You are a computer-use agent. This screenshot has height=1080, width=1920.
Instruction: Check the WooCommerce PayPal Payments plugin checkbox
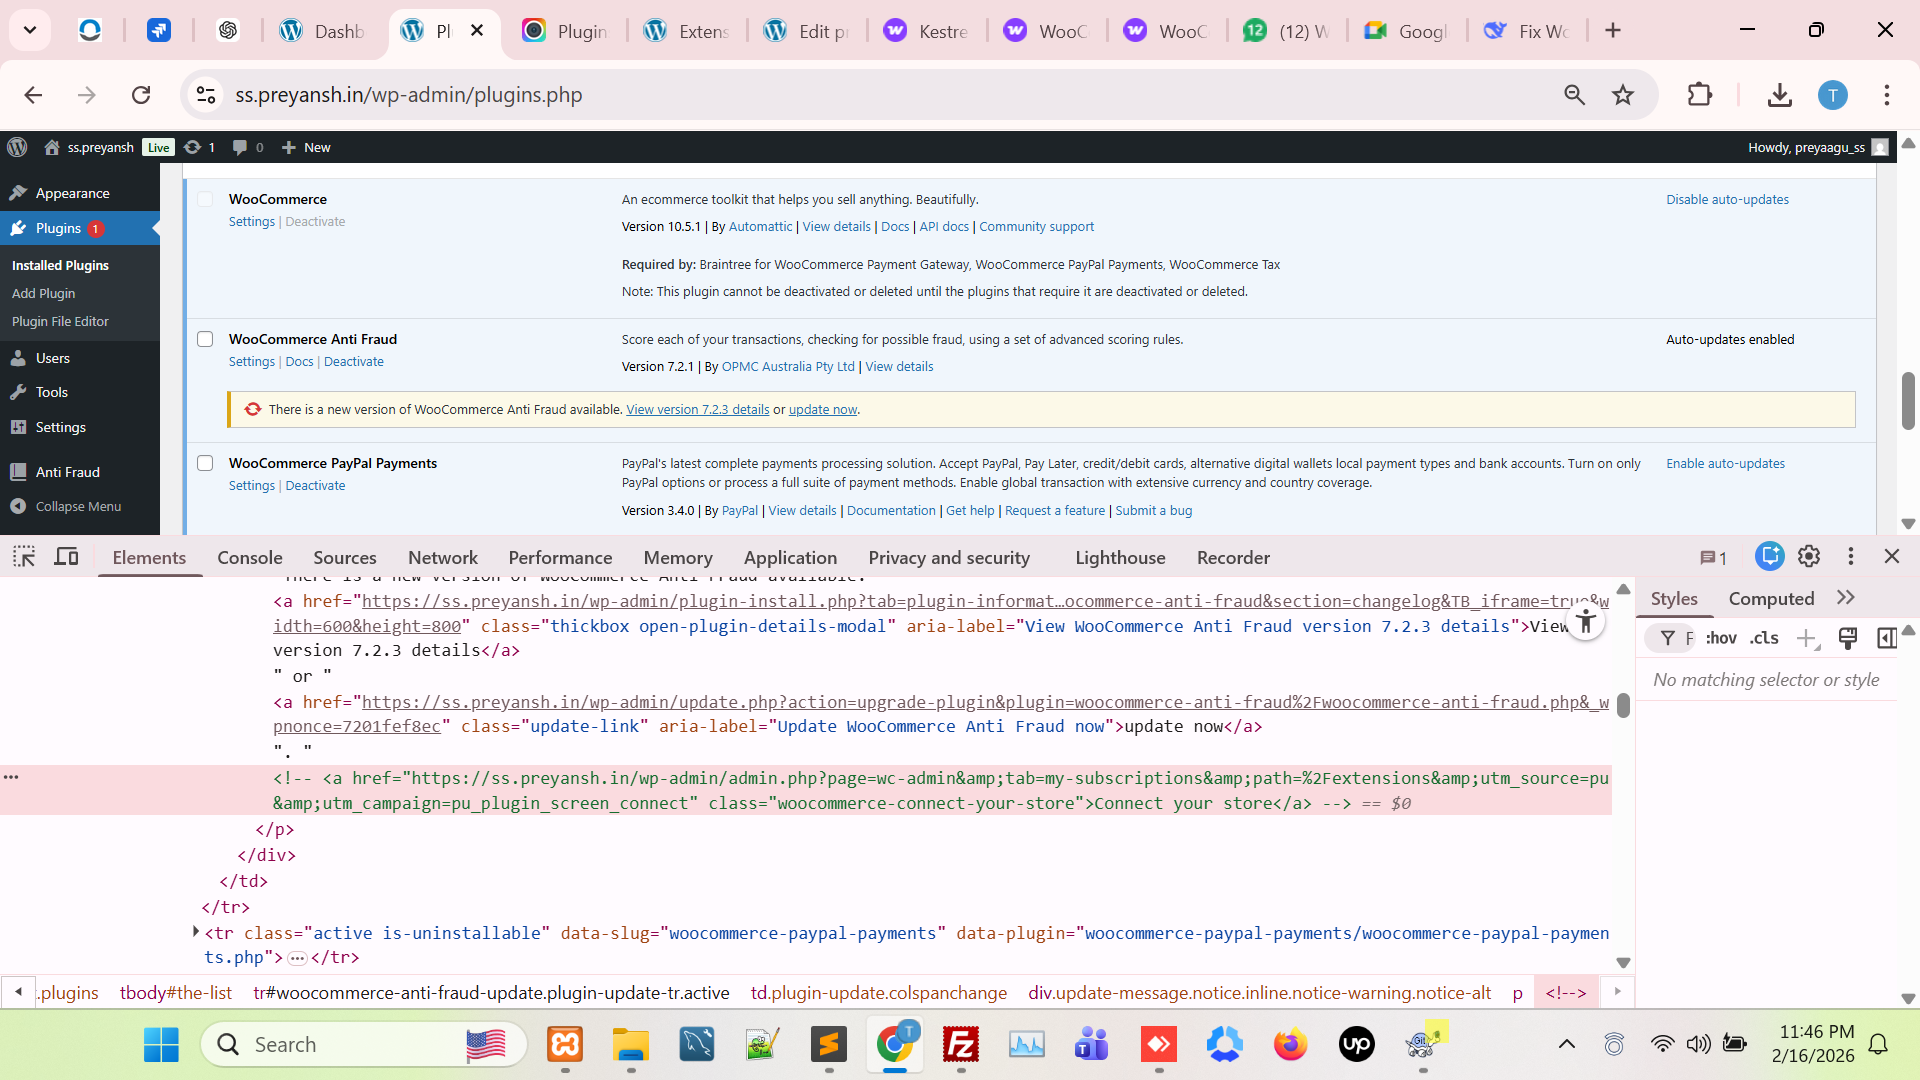coord(205,463)
